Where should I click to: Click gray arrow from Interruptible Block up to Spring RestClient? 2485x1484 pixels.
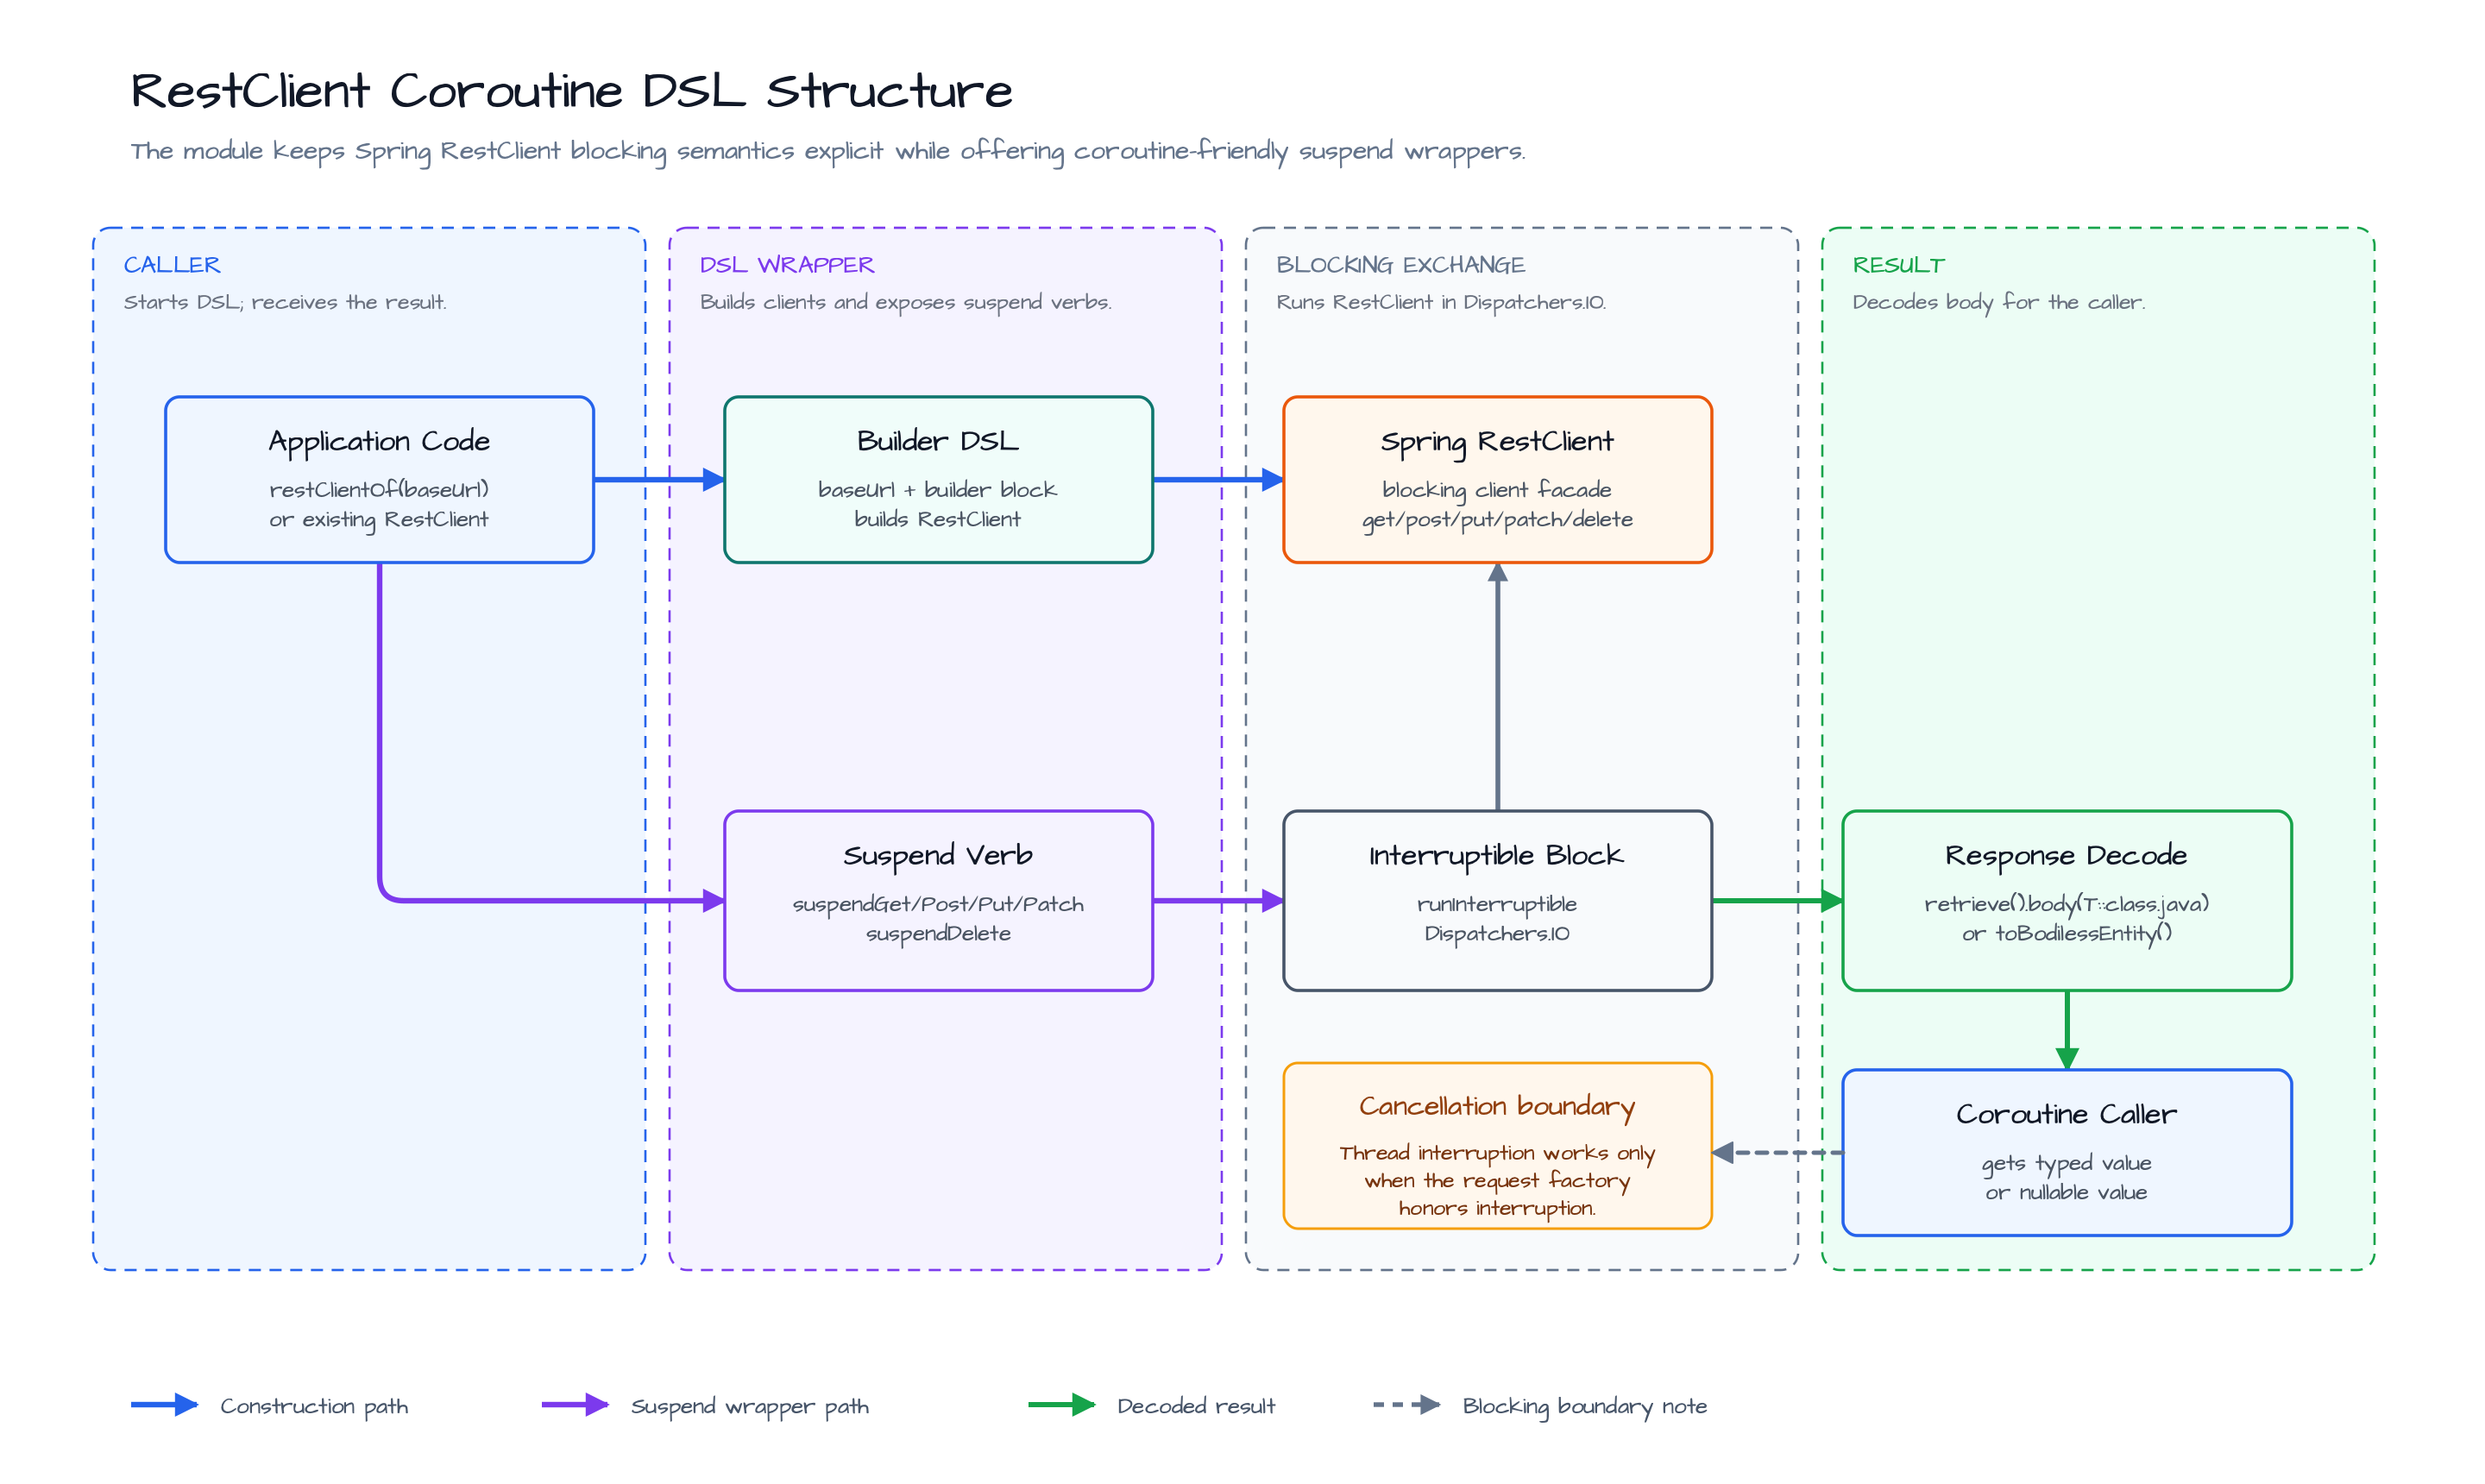pos(1497,686)
